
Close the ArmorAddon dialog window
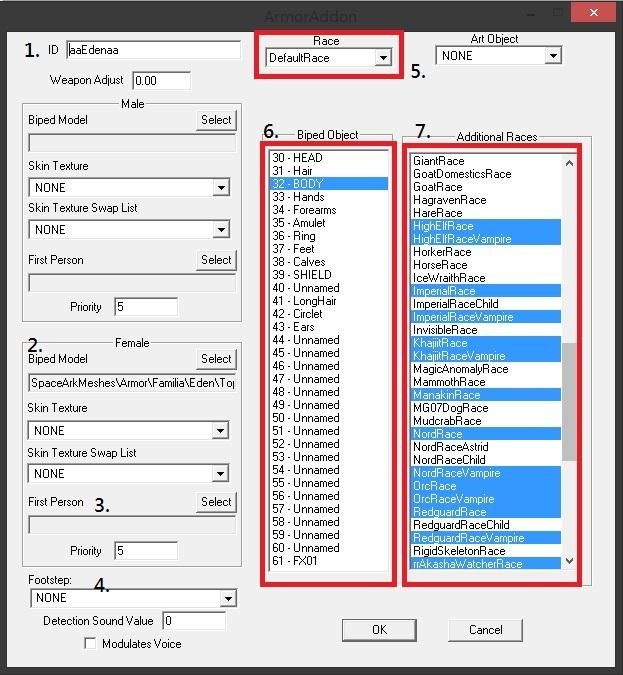pos(593,12)
